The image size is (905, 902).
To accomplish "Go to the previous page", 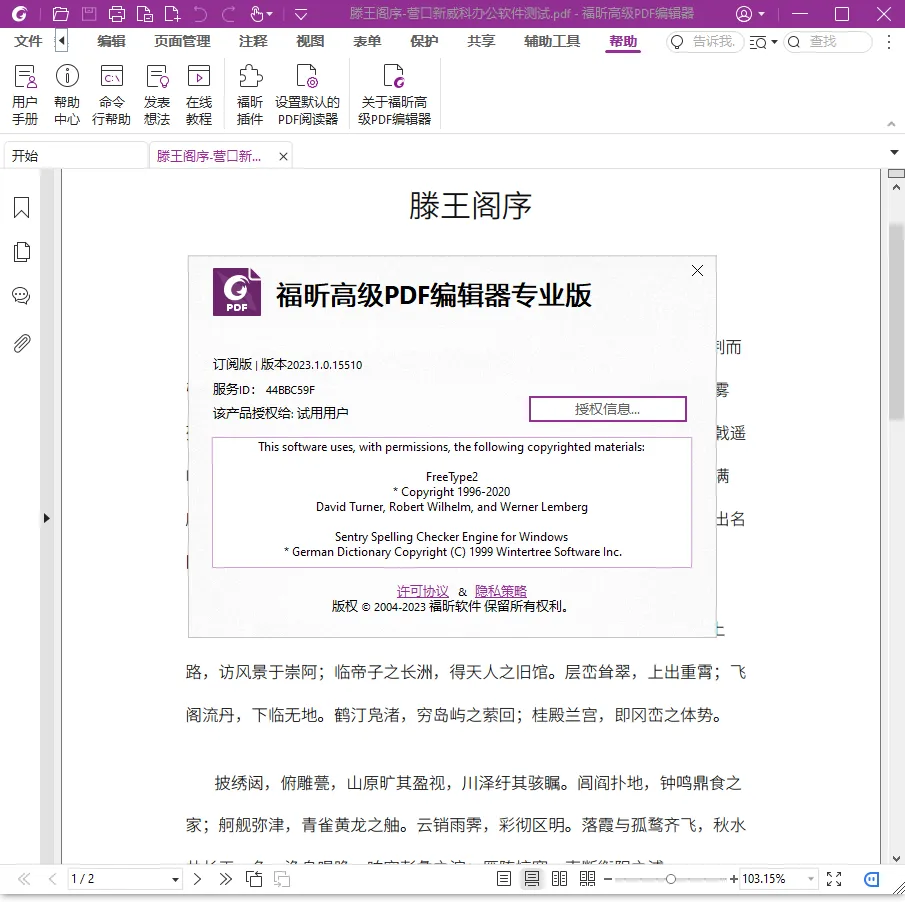I will click(53, 879).
